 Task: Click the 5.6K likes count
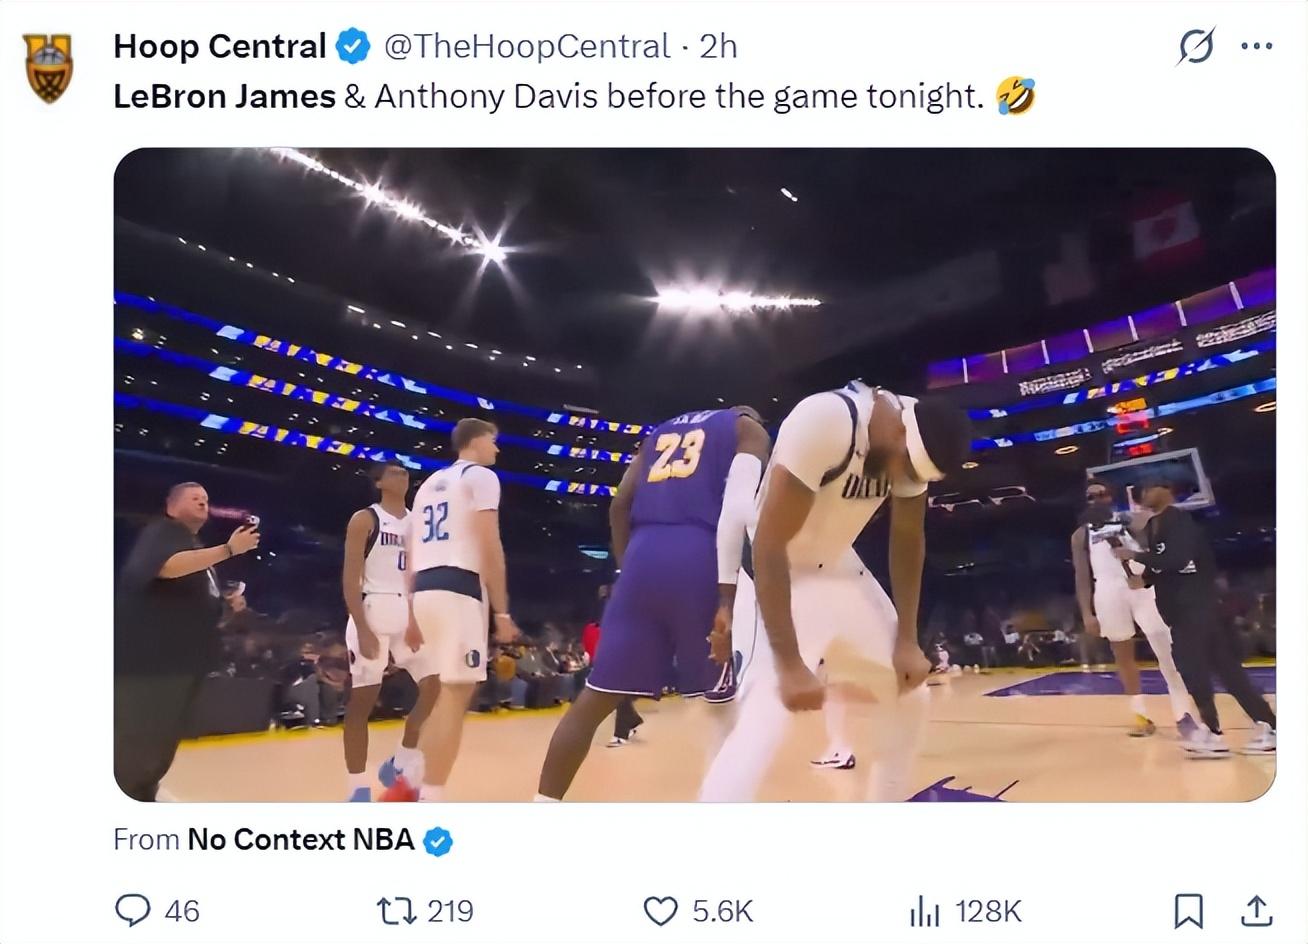point(722,911)
